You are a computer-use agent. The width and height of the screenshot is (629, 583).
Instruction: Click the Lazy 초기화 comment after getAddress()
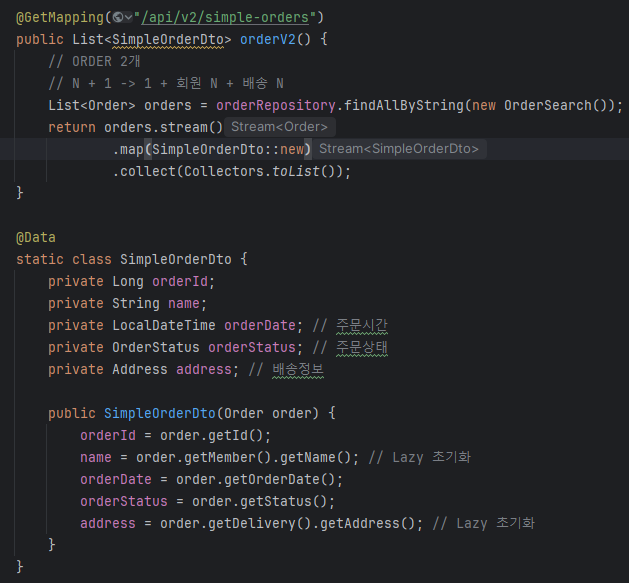click(x=483, y=524)
